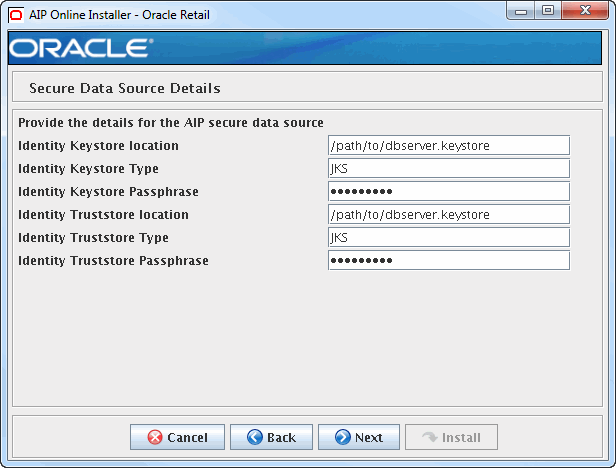
Task: Click into Identity Keystore Passphrase field
Action: pos(449,191)
